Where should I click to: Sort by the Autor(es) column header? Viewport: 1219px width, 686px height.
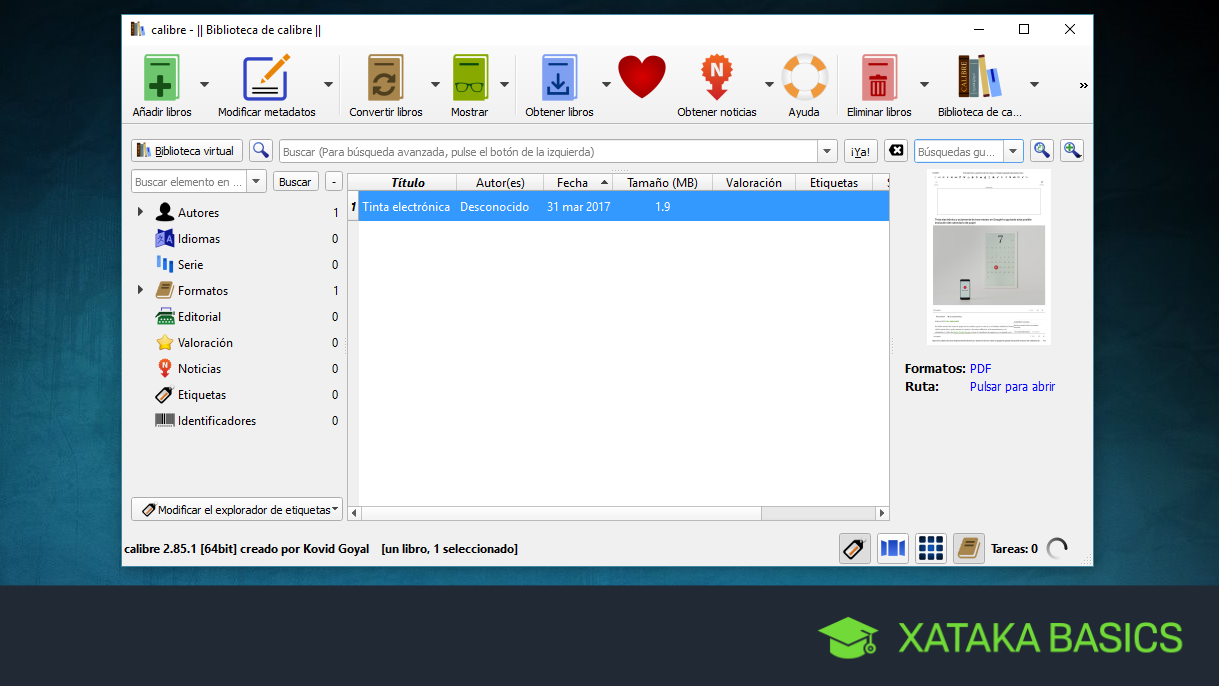pos(500,182)
